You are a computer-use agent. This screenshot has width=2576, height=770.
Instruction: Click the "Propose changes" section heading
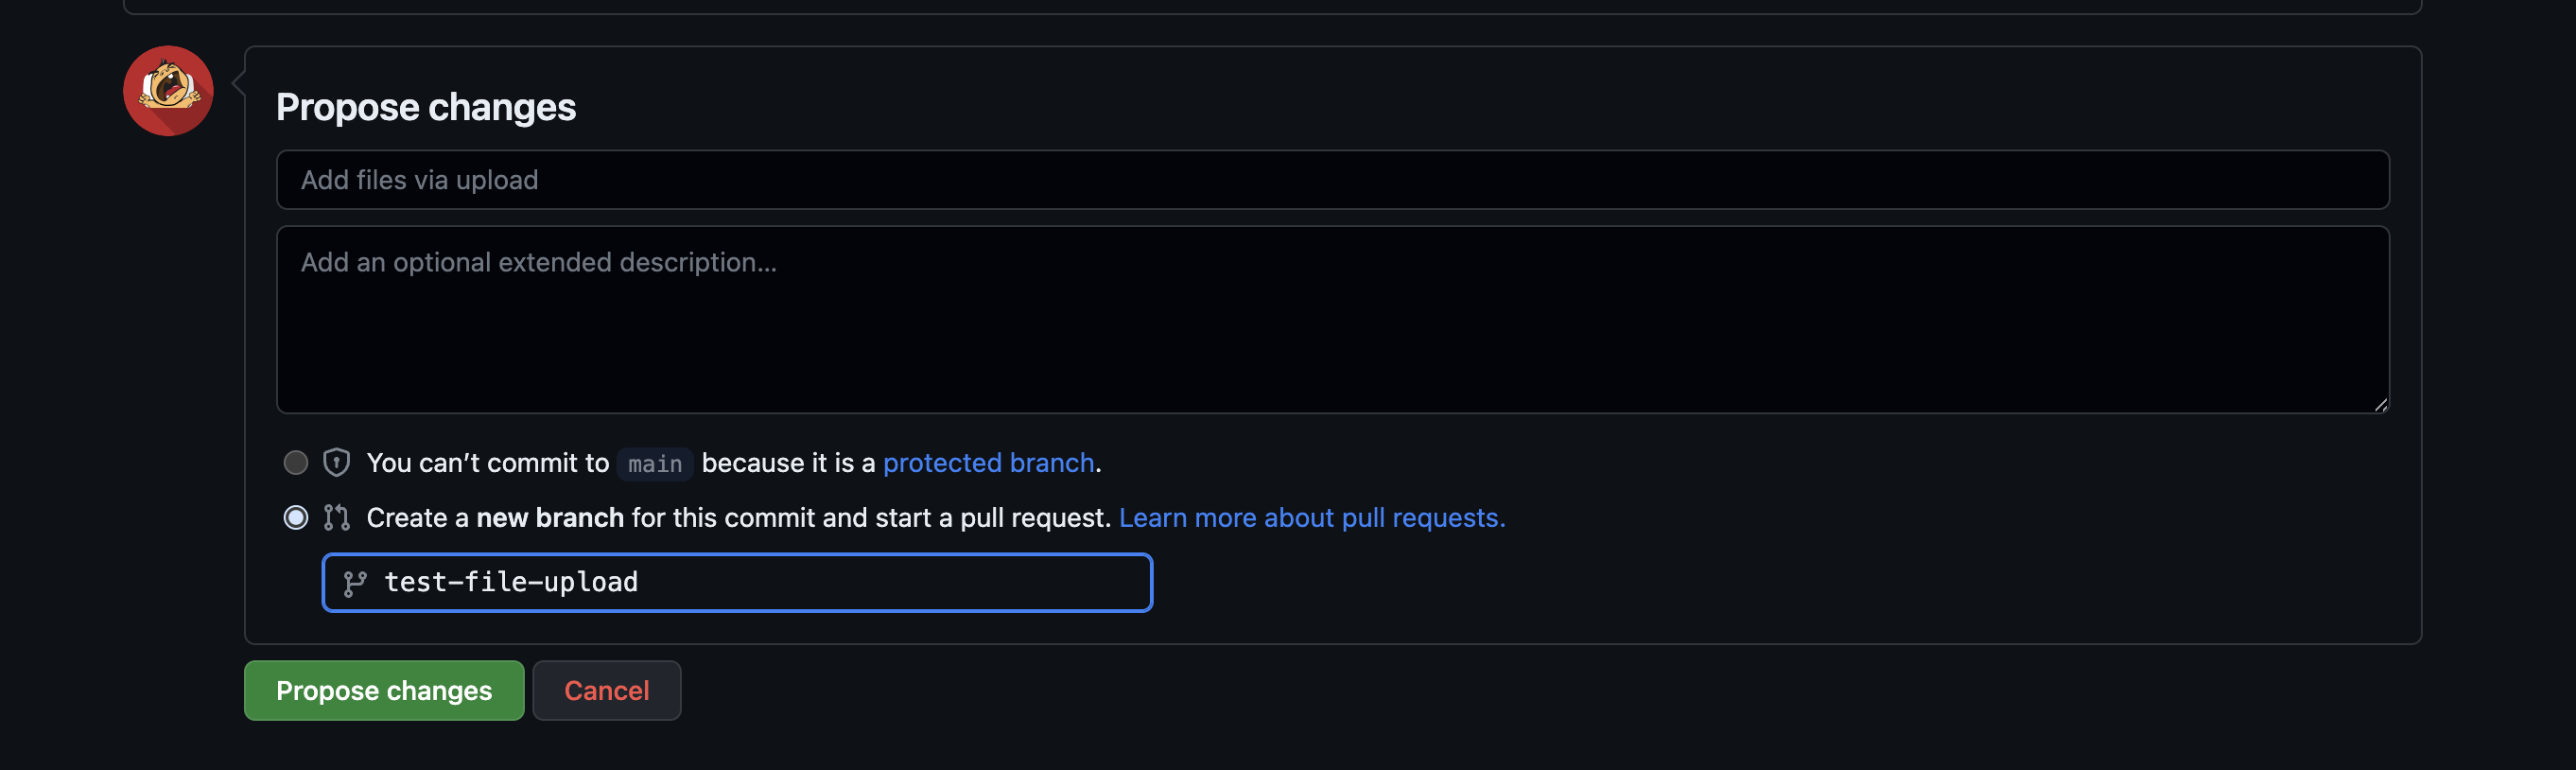pyautogui.click(x=426, y=107)
